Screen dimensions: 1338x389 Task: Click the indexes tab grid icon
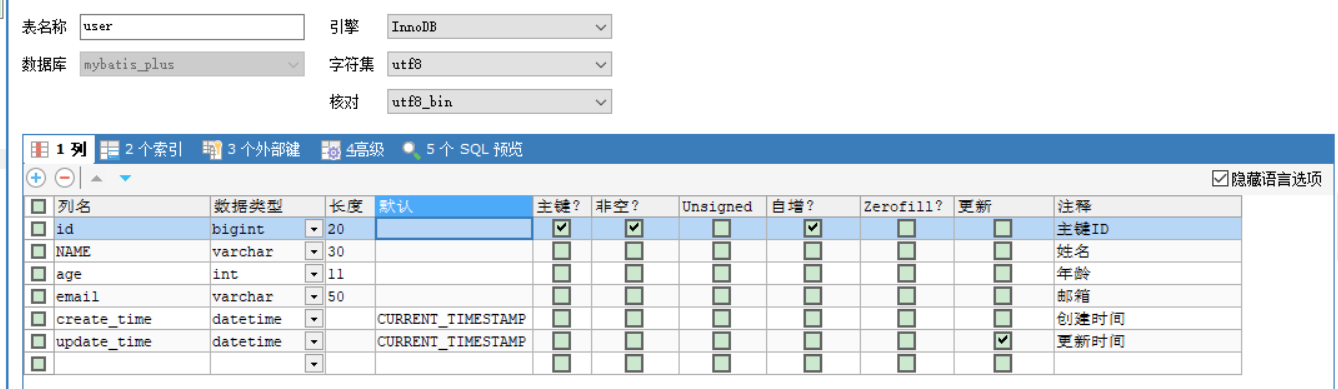pyautogui.click(x=110, y=150)
